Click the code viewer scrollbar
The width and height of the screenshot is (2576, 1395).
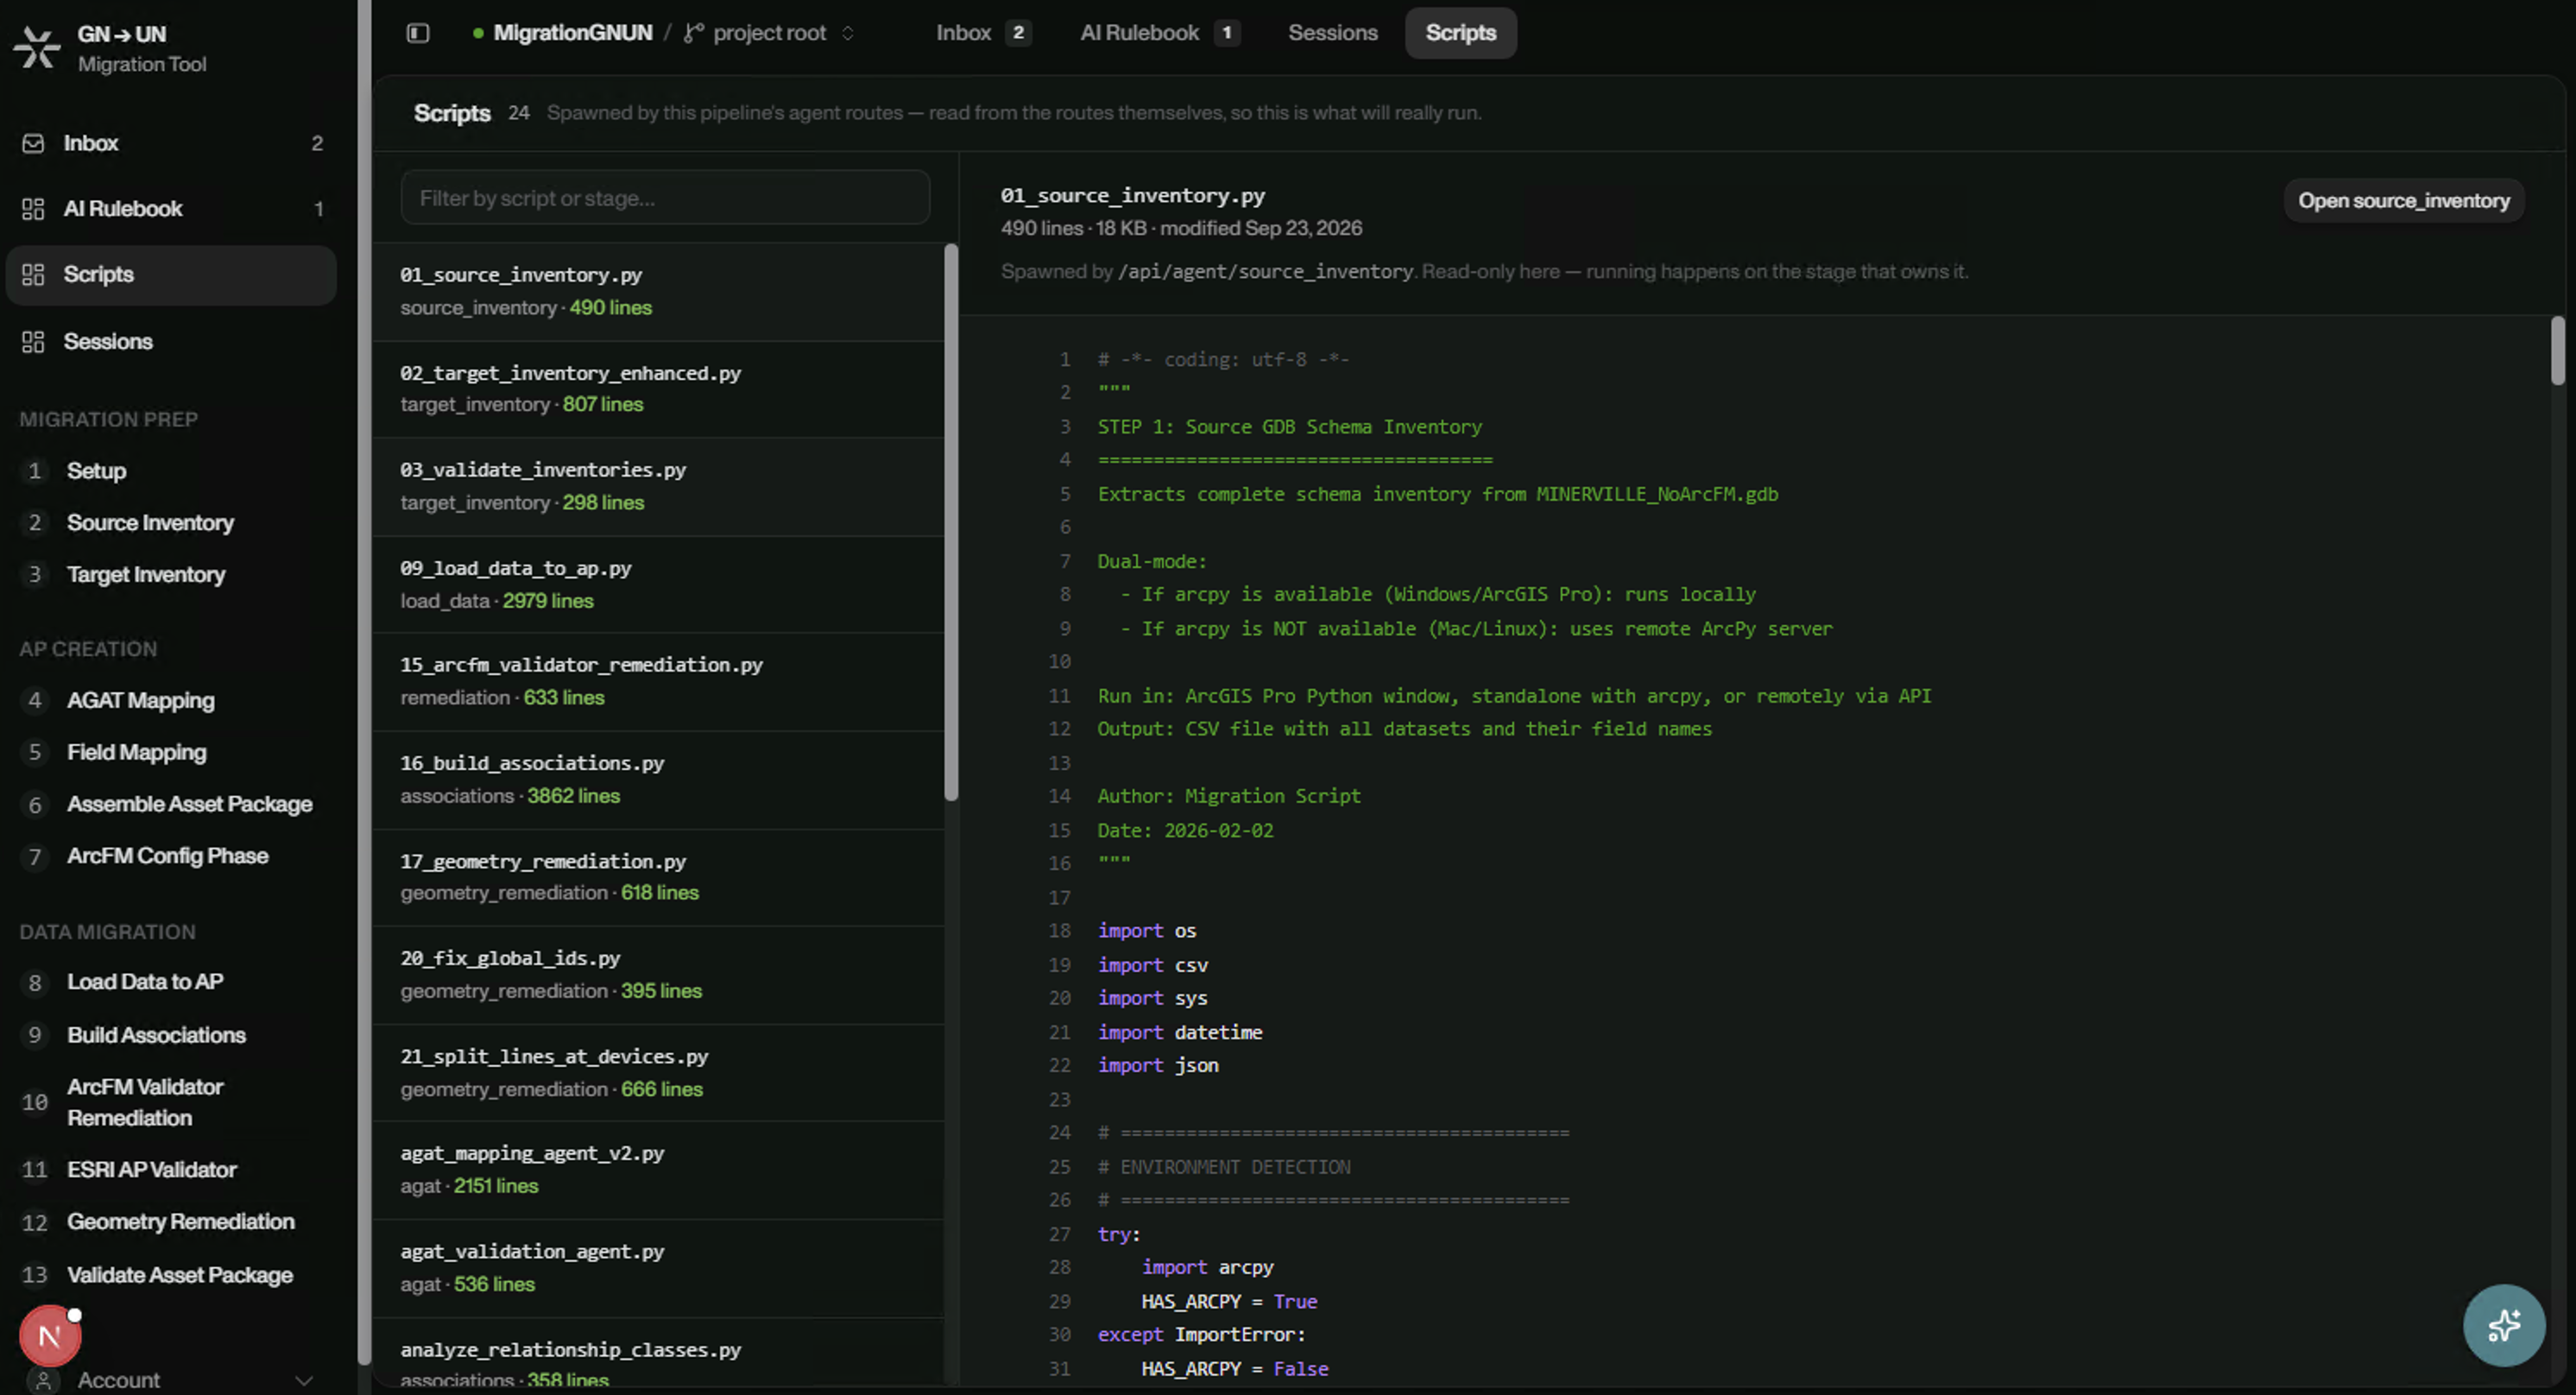pos(2557,351)
